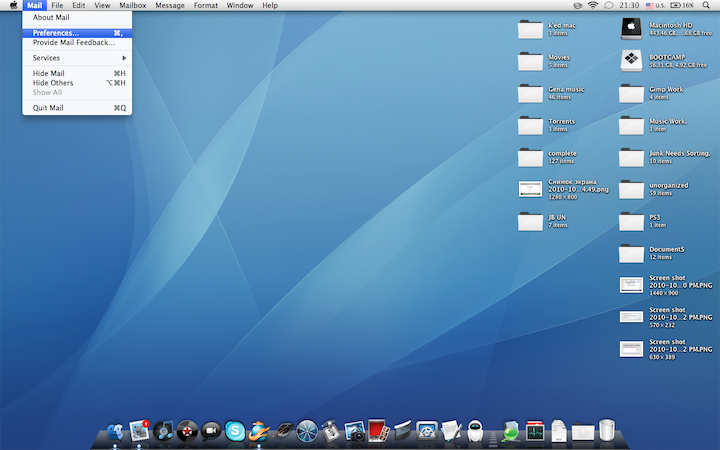720x450 pixels.
Task: Open the Edit menu
Action: click(79, 6)
